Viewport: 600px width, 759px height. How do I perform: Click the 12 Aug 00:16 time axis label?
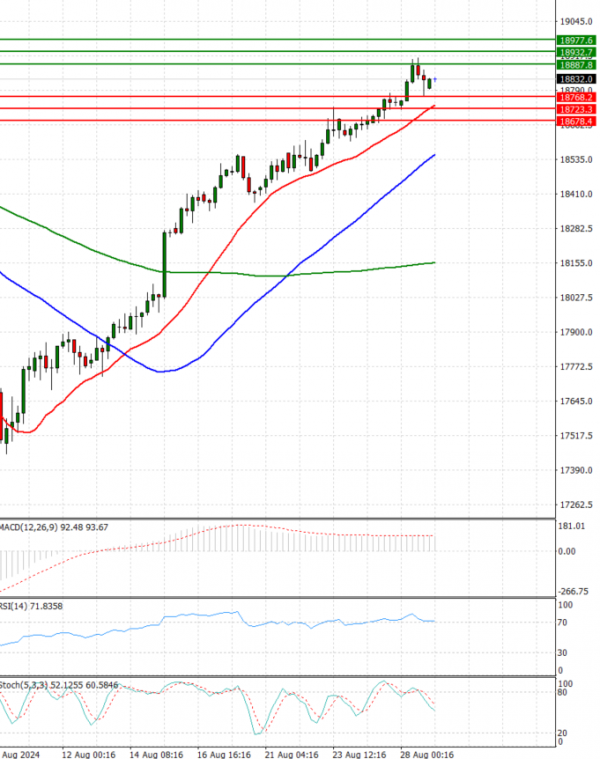click(89, 754)
